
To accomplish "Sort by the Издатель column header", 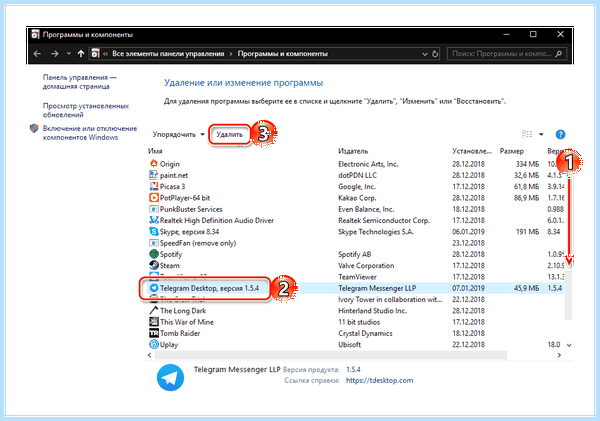I will [x=353, y=151].
